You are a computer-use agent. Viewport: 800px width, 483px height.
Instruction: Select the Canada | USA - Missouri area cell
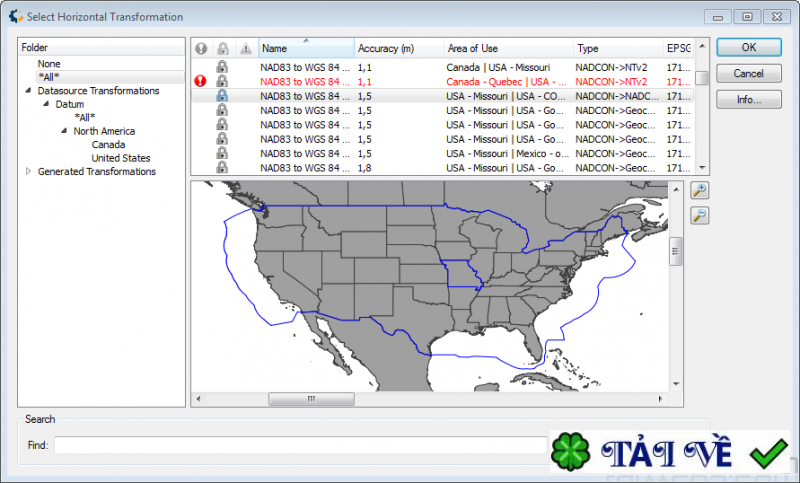click(x=498, y=67)
